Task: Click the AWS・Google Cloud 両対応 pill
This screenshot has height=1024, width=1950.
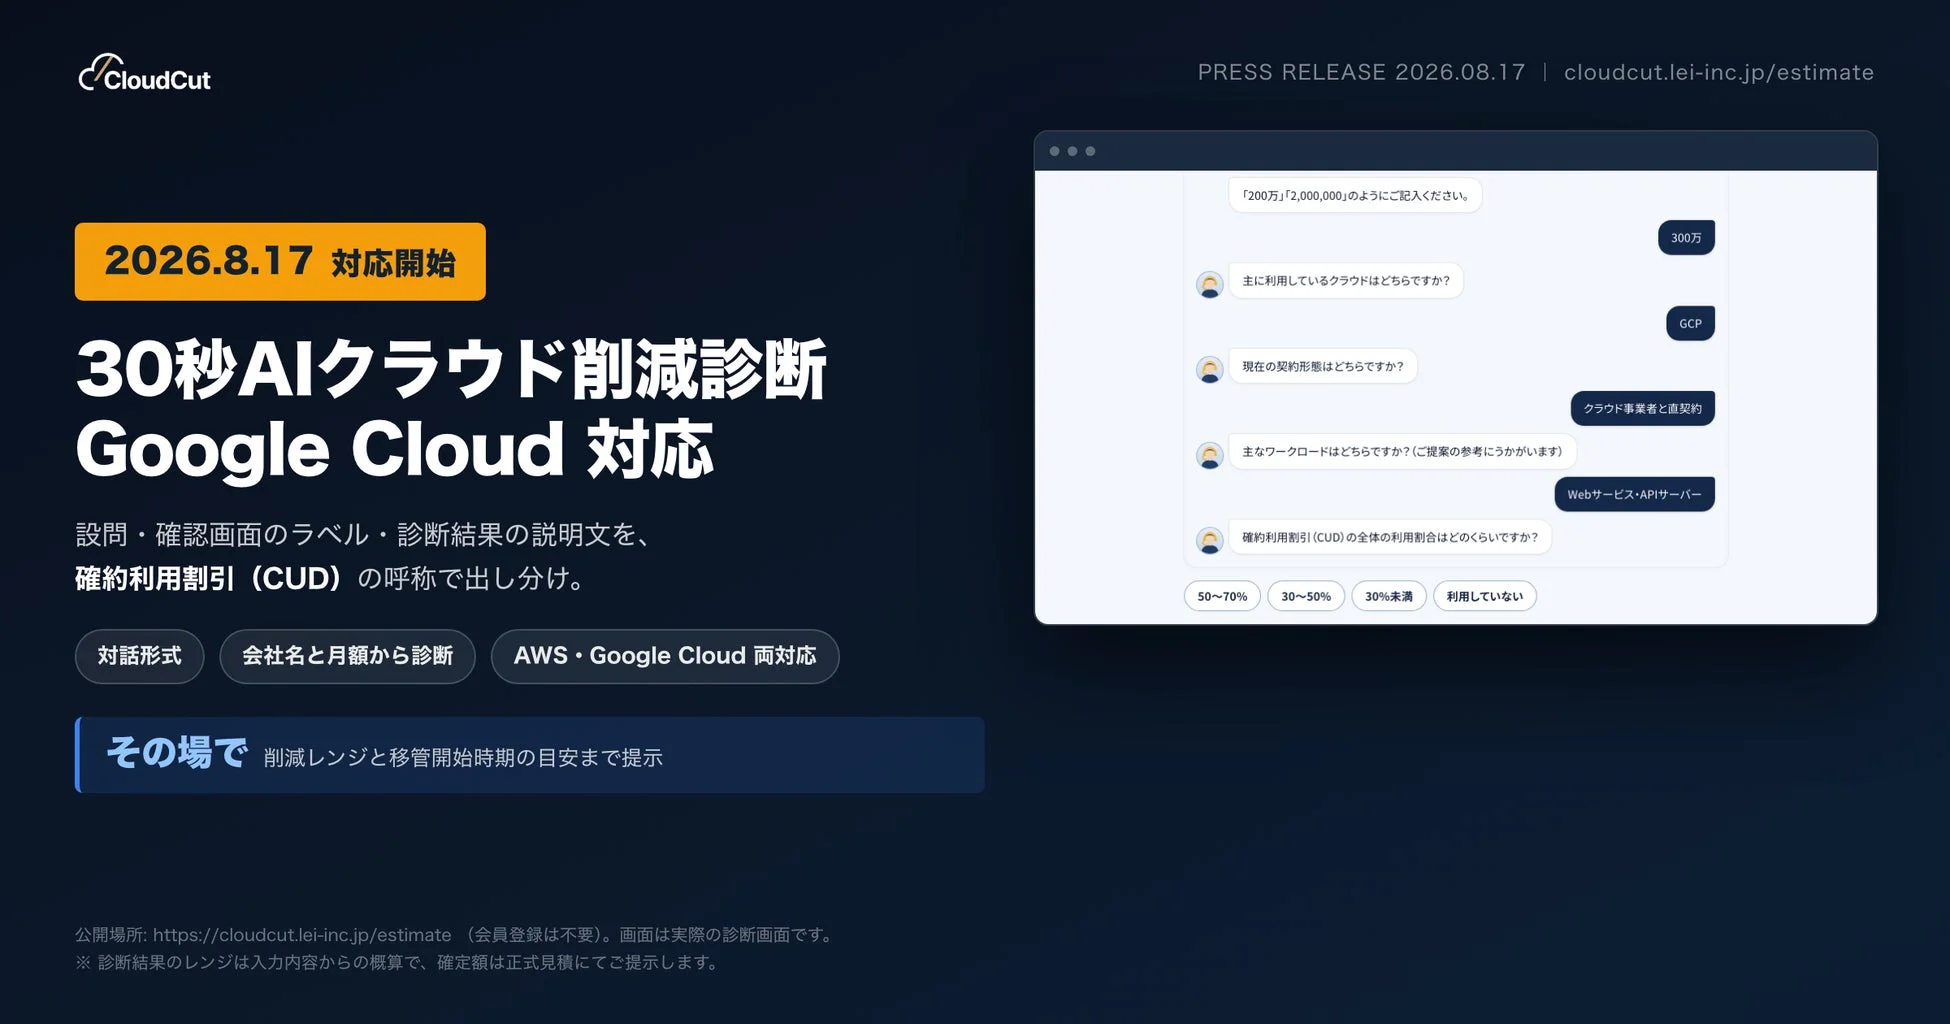Action: click(x=665, y=656)
